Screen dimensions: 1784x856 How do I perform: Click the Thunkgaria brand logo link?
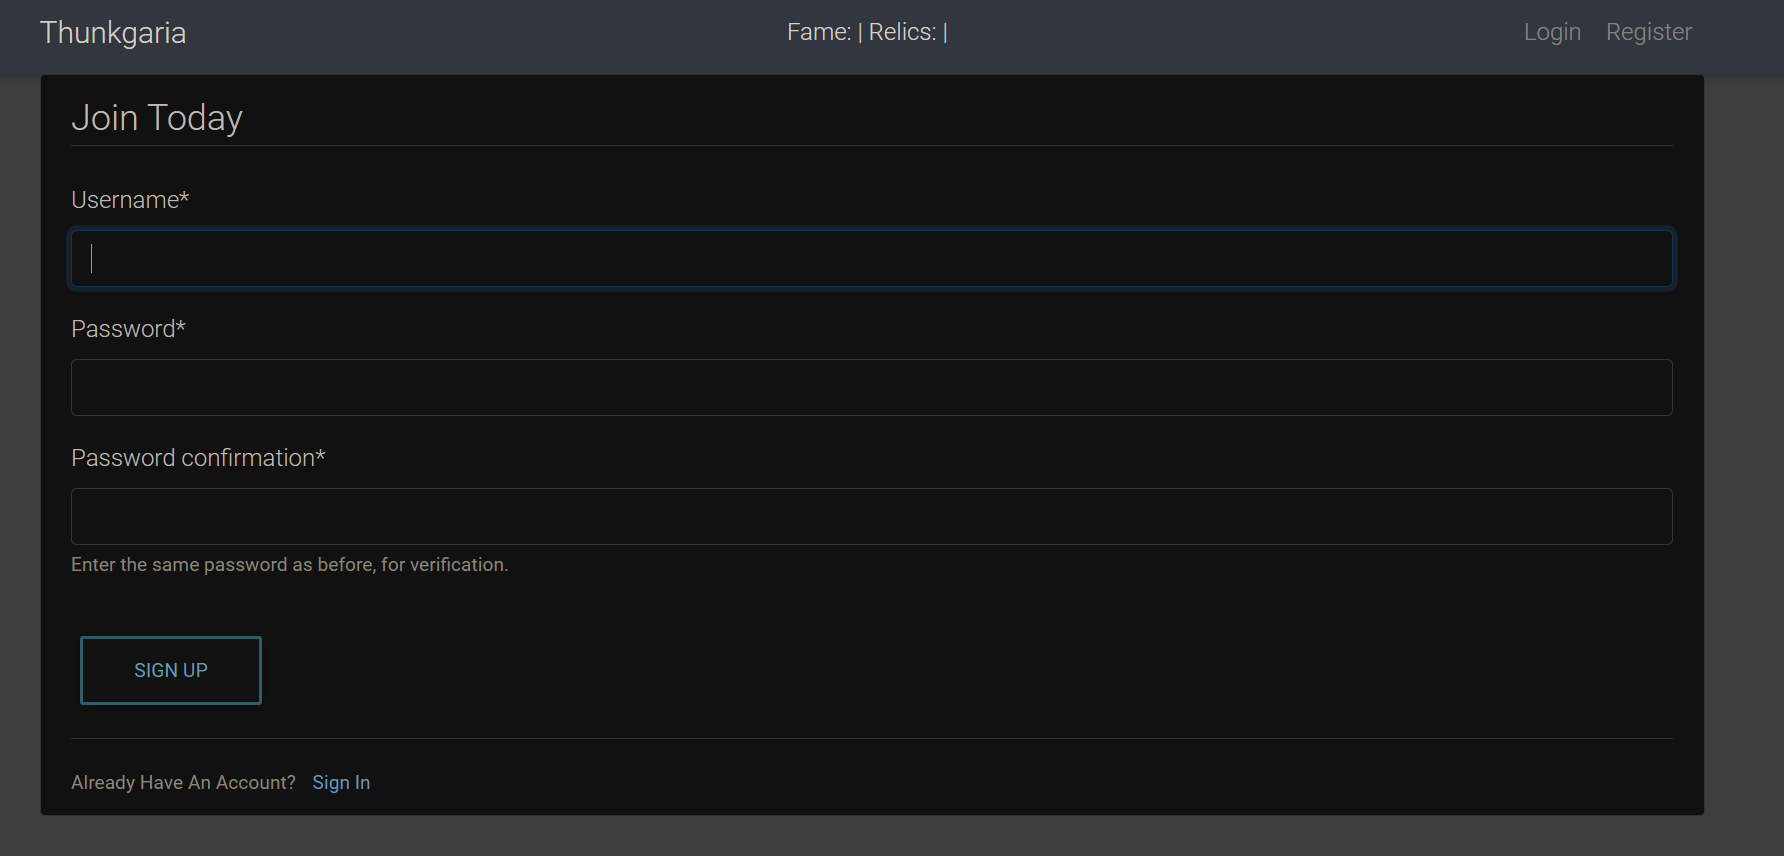point(113,33)
